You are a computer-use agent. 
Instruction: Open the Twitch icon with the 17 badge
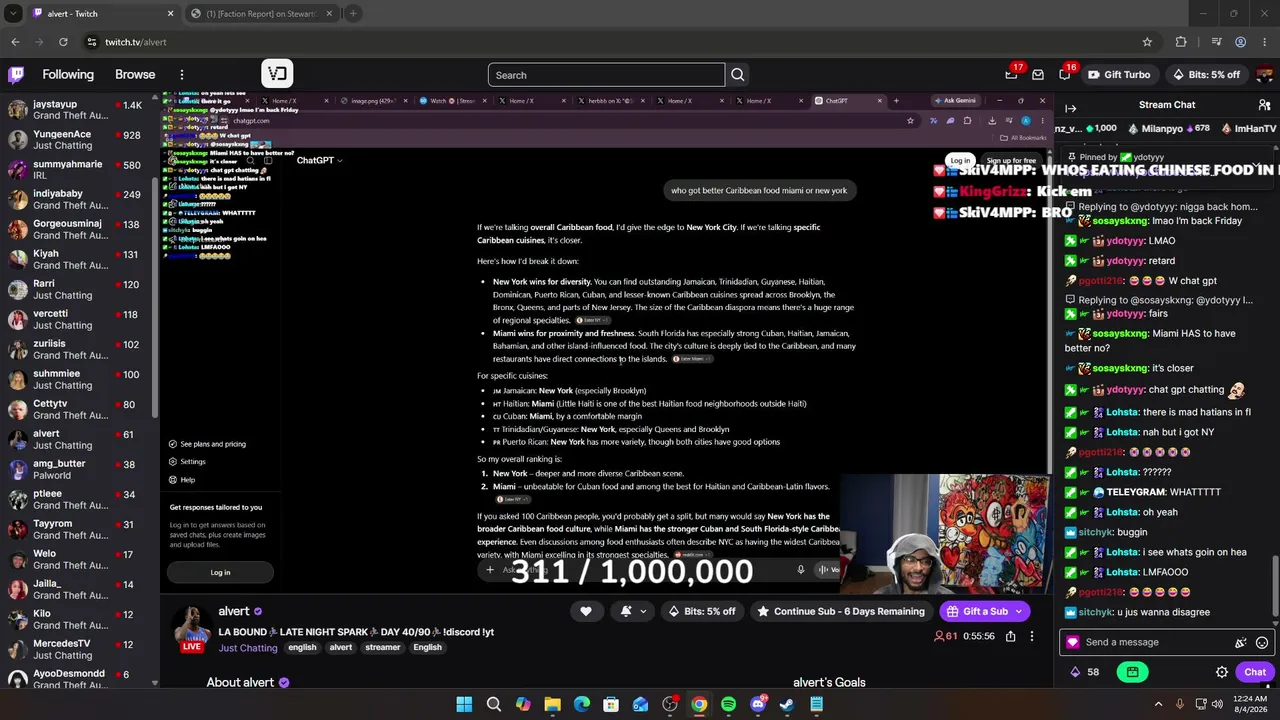click(1012, 75)
